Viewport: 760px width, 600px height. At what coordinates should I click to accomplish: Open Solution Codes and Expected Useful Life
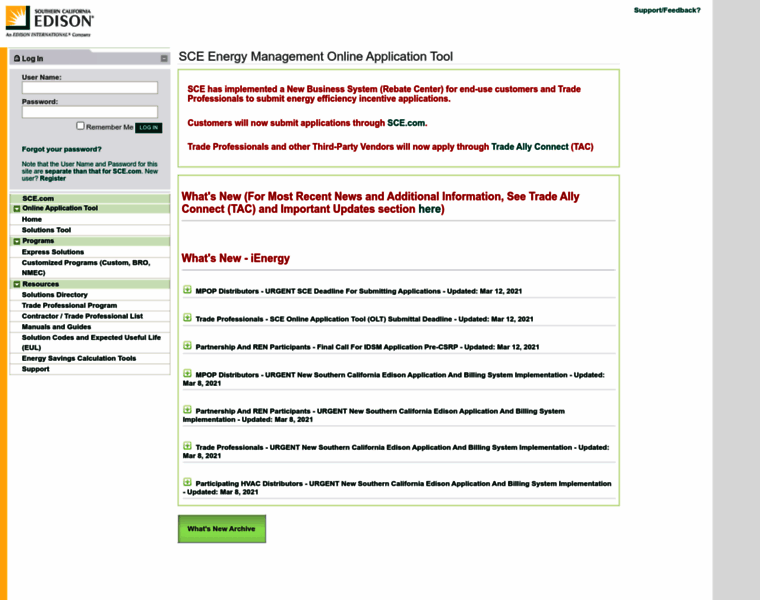(91, 342)
